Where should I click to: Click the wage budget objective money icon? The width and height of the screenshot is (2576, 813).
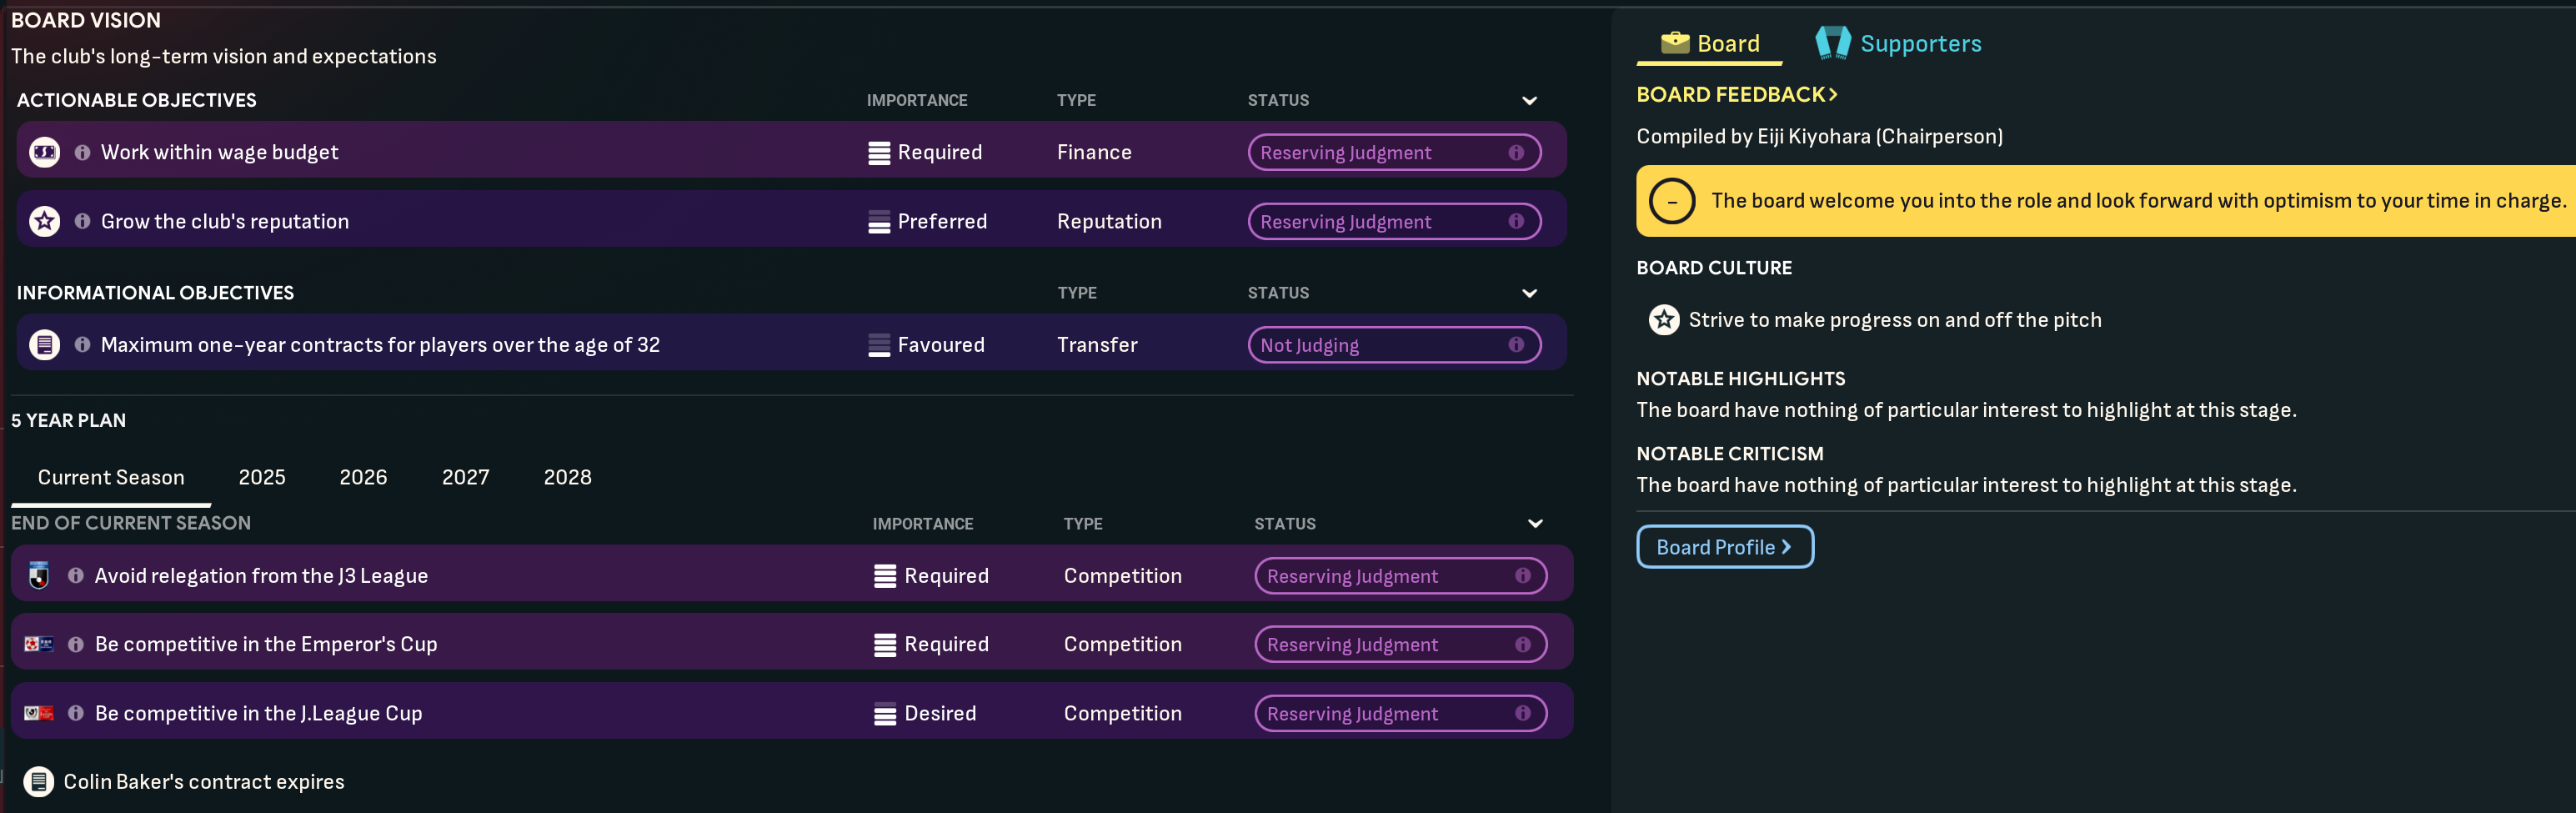click(44, 152)
